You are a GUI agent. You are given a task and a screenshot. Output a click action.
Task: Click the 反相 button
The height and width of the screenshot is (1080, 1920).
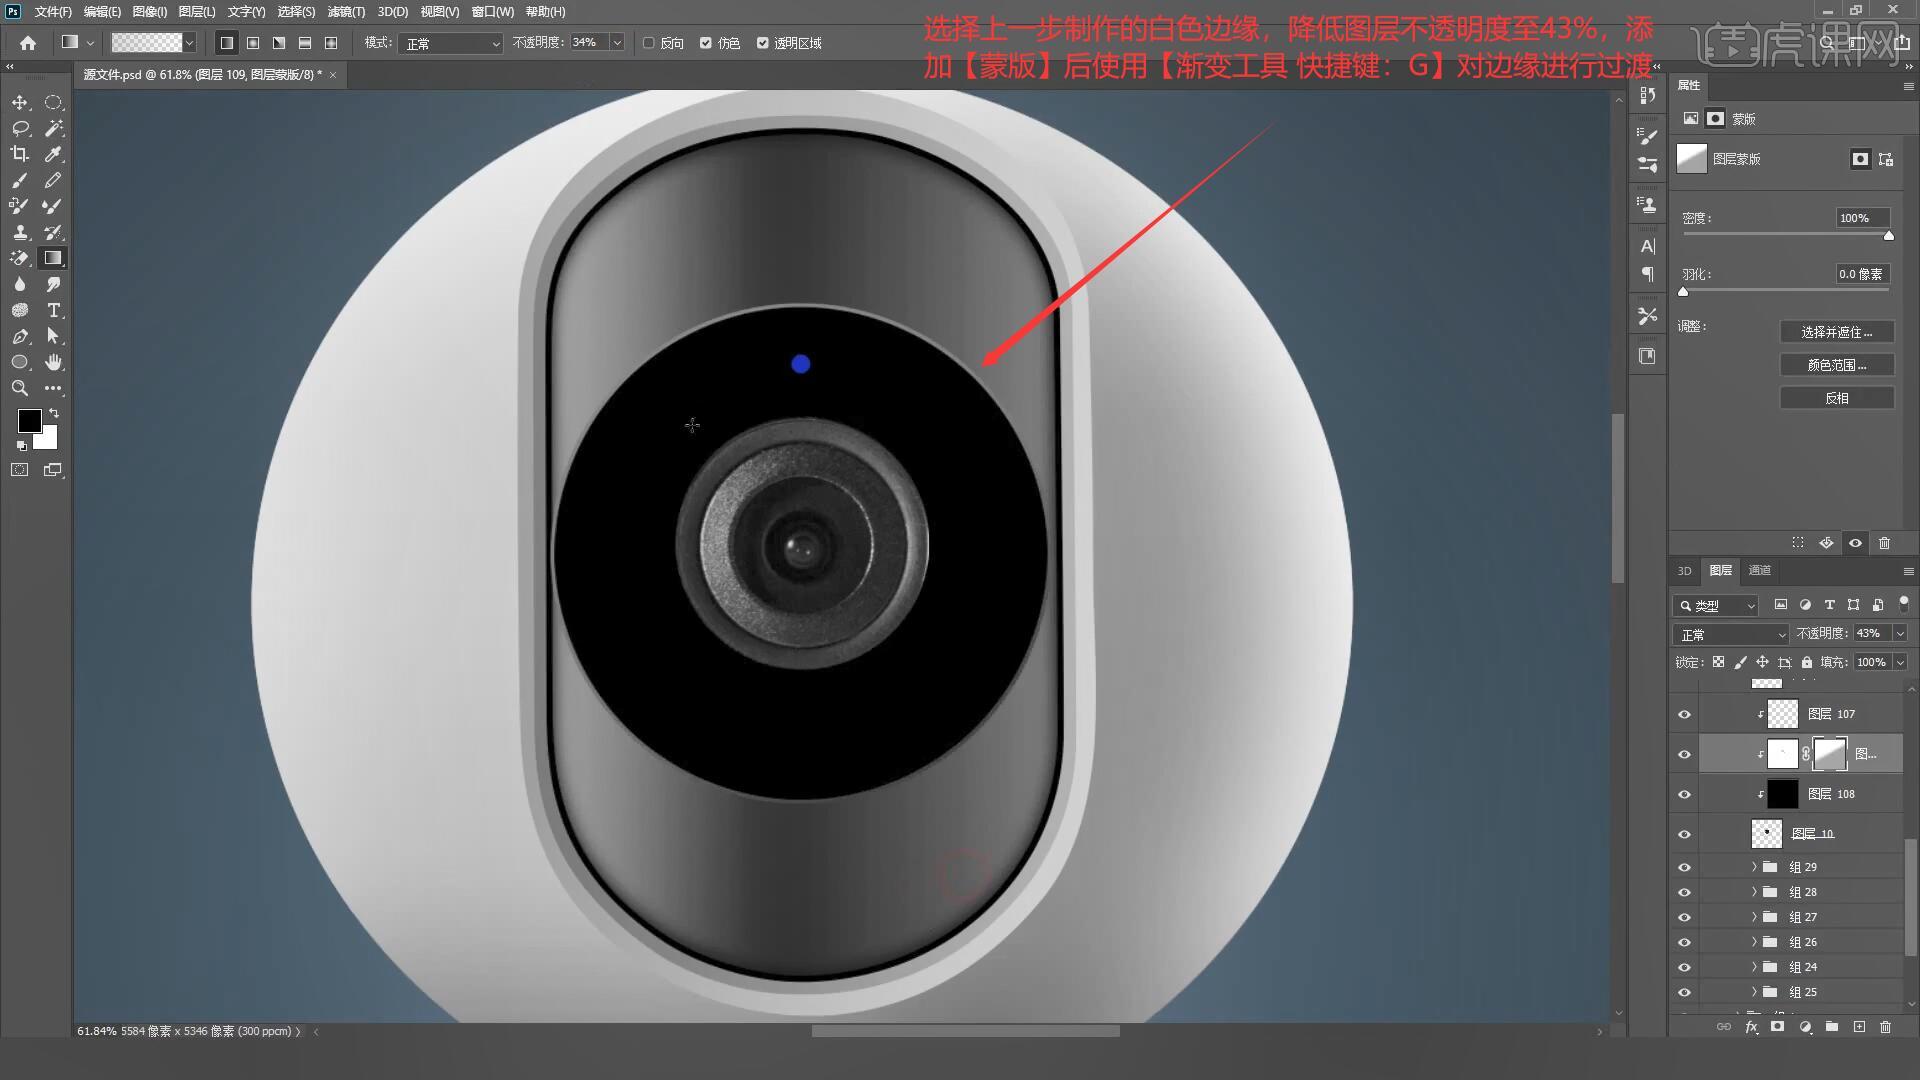pyautogui.click(x=1837, y=398)
